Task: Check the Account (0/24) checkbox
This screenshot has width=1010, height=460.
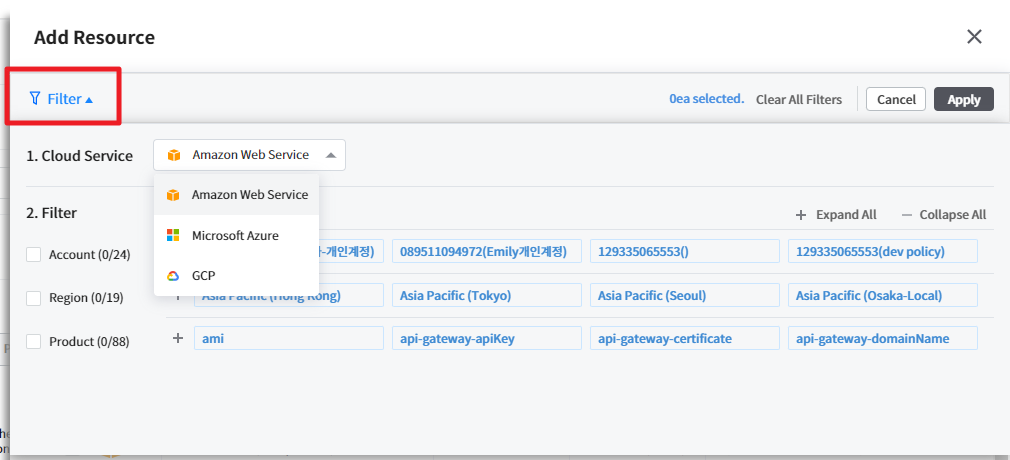Action: pos(34,255)
